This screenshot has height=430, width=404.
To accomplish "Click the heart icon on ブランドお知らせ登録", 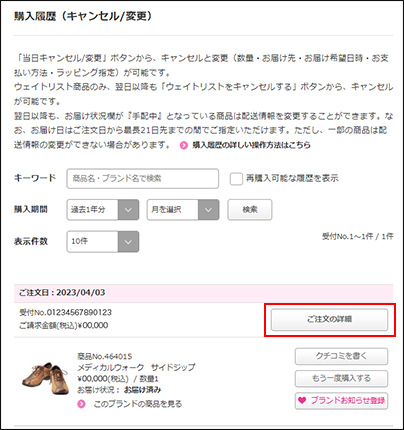I will tap(302, 400).
